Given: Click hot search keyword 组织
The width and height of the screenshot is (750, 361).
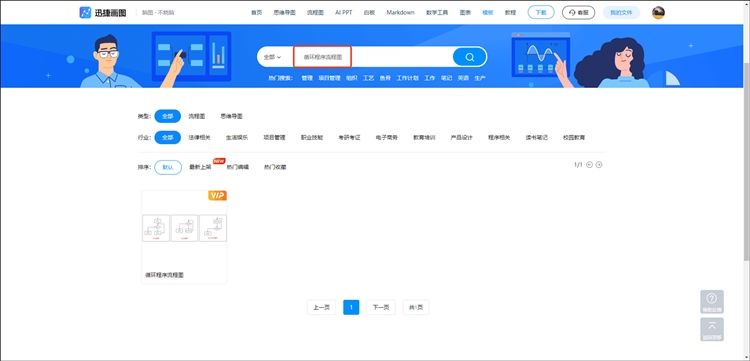Looking at the screenshot, I should click(352, 78).
